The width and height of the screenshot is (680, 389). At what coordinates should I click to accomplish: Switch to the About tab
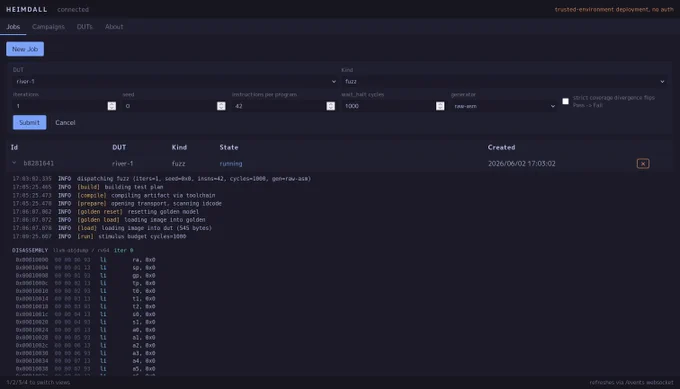[x=114, y=26]
